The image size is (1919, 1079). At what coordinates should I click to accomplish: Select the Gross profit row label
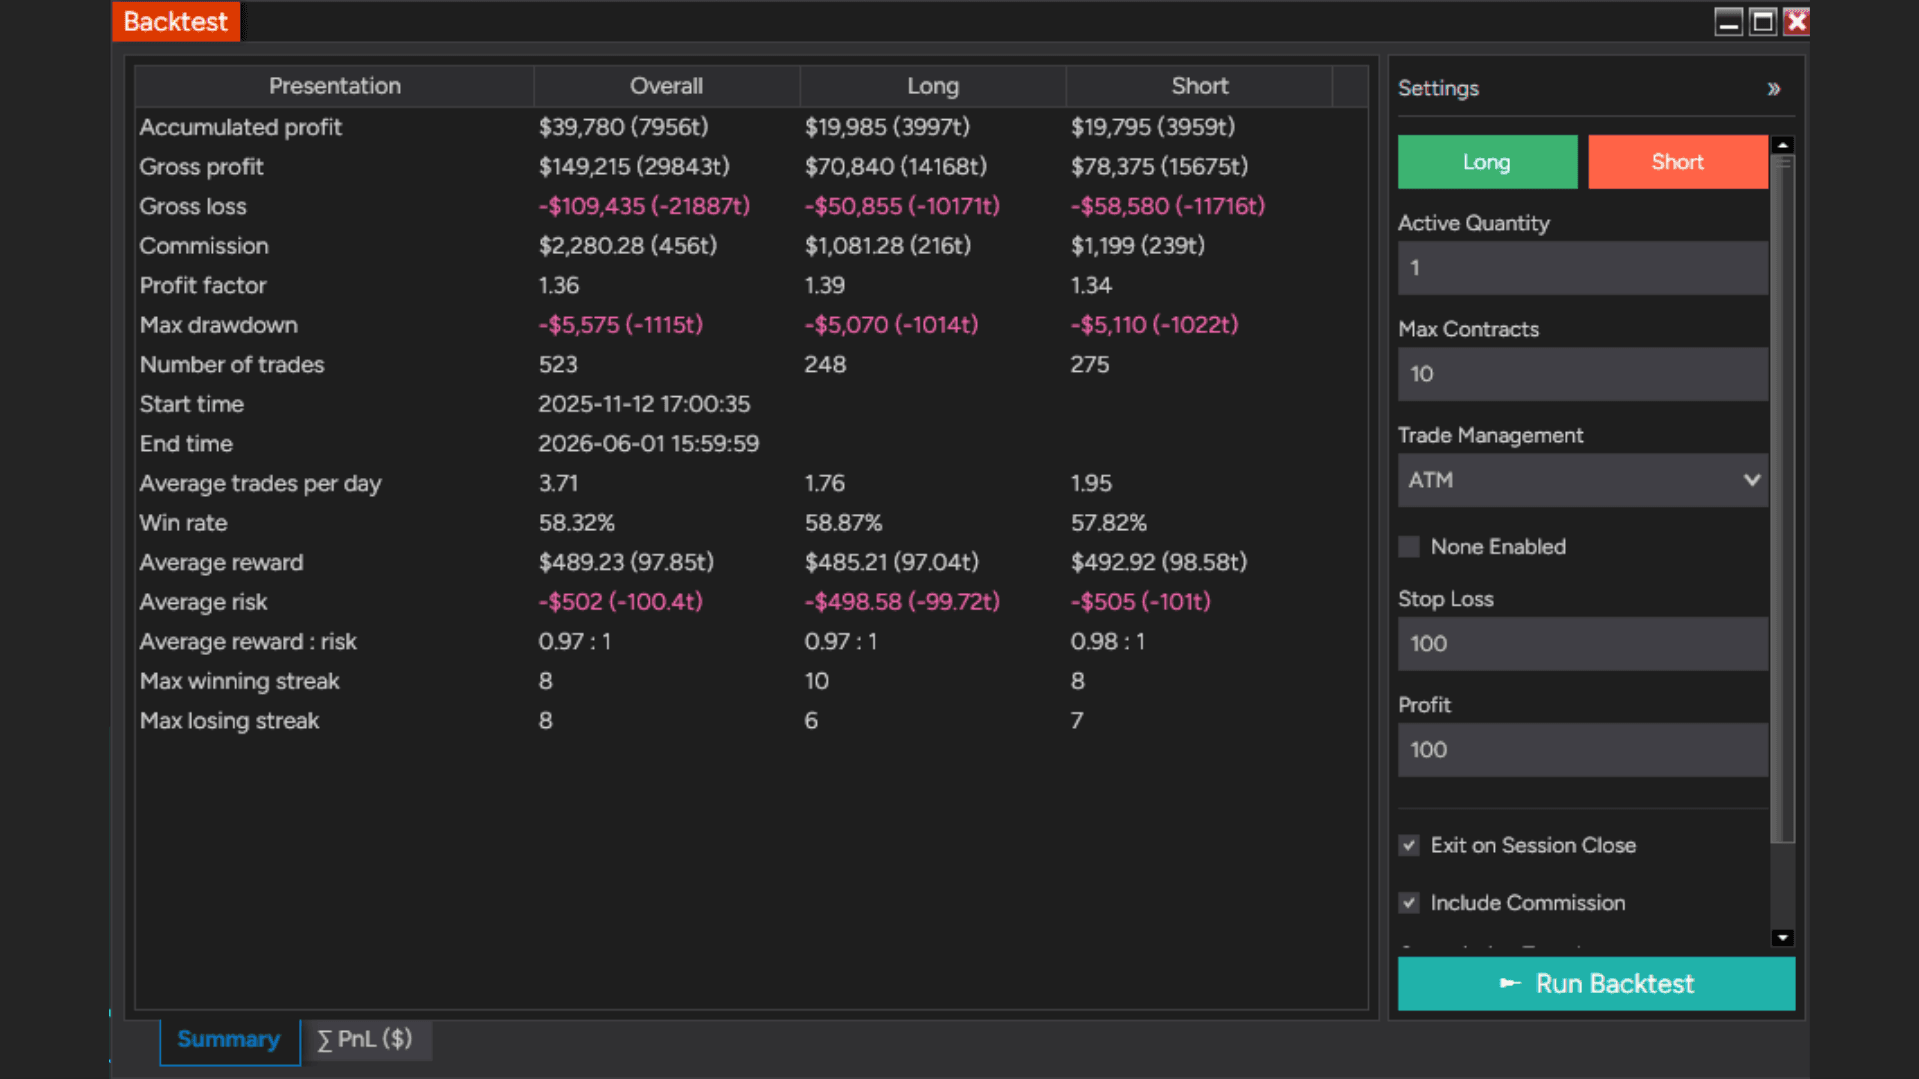pyautogui.click(x=201, y=167)
